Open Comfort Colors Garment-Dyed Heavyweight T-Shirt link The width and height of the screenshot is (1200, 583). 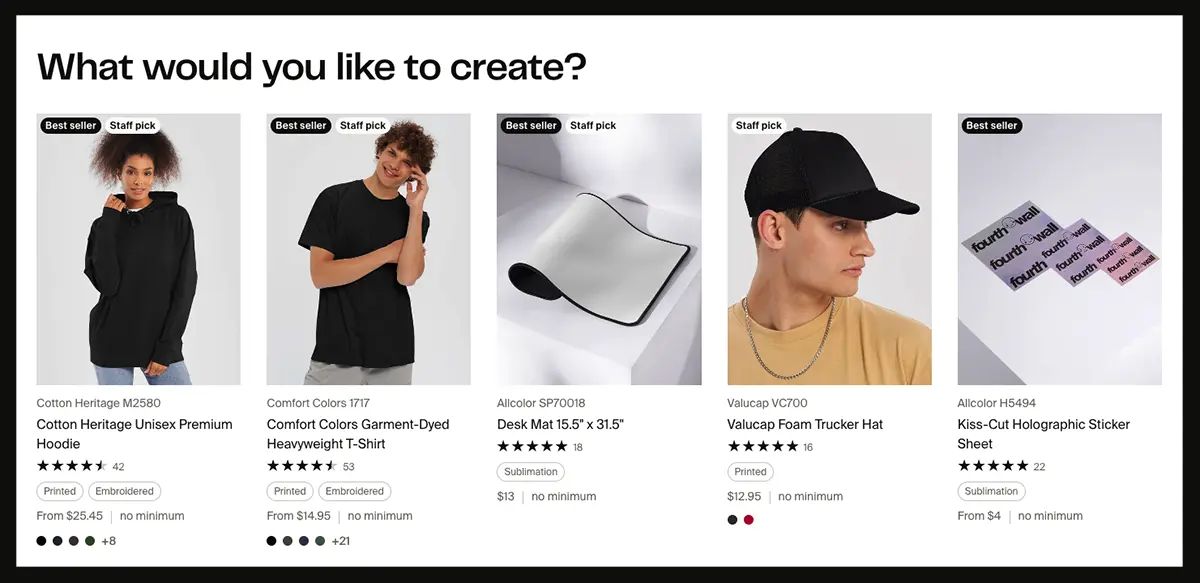358,434
